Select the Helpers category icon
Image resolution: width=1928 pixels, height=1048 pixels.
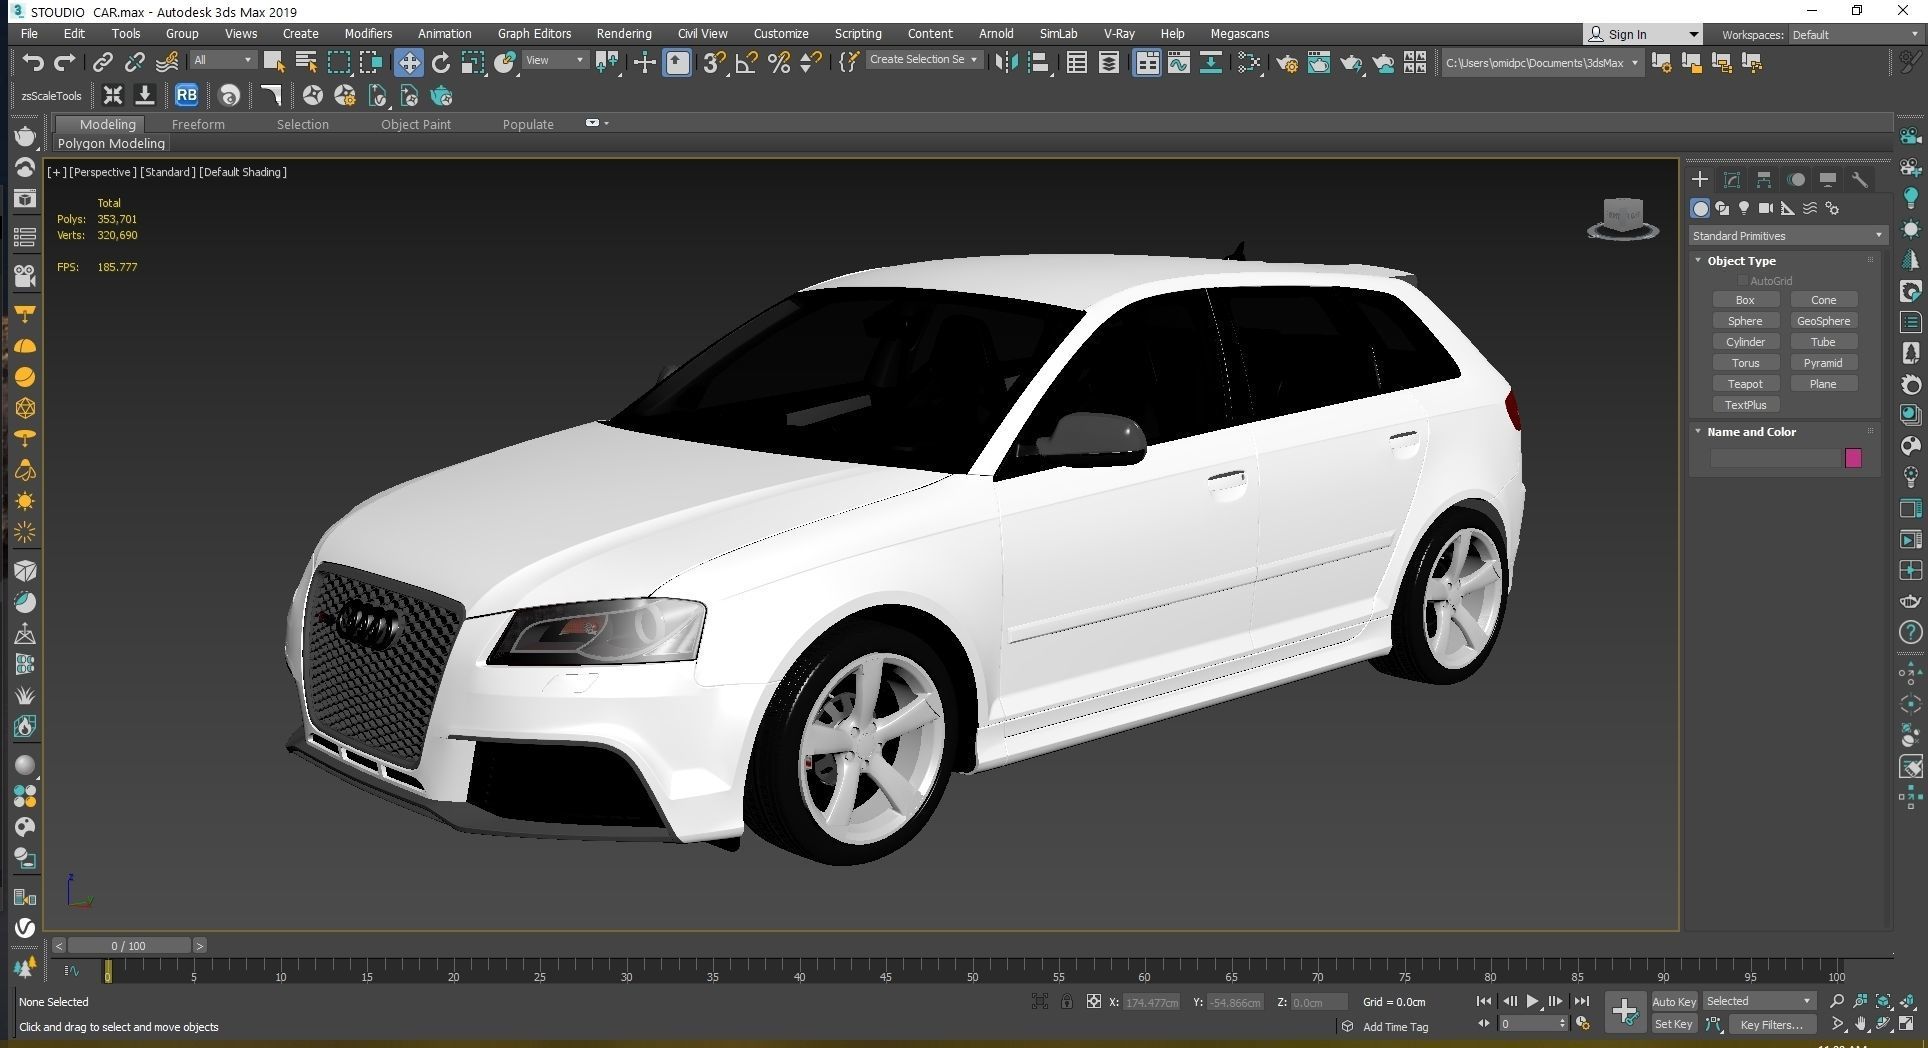[1788, 208]
